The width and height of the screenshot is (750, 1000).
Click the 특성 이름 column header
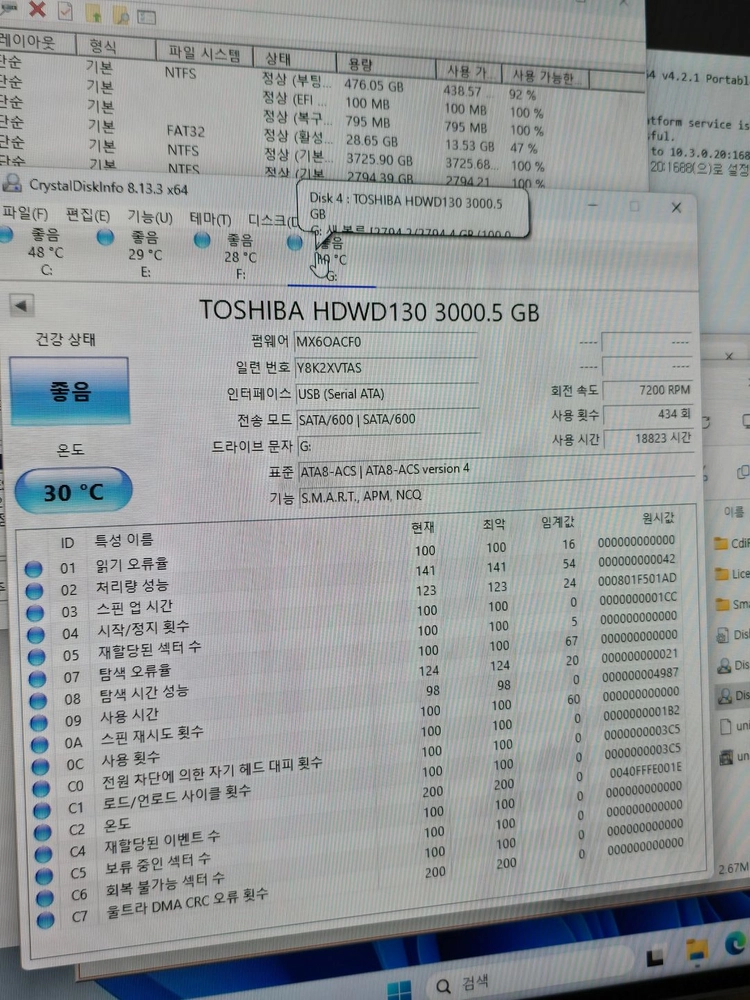[124, 540]
